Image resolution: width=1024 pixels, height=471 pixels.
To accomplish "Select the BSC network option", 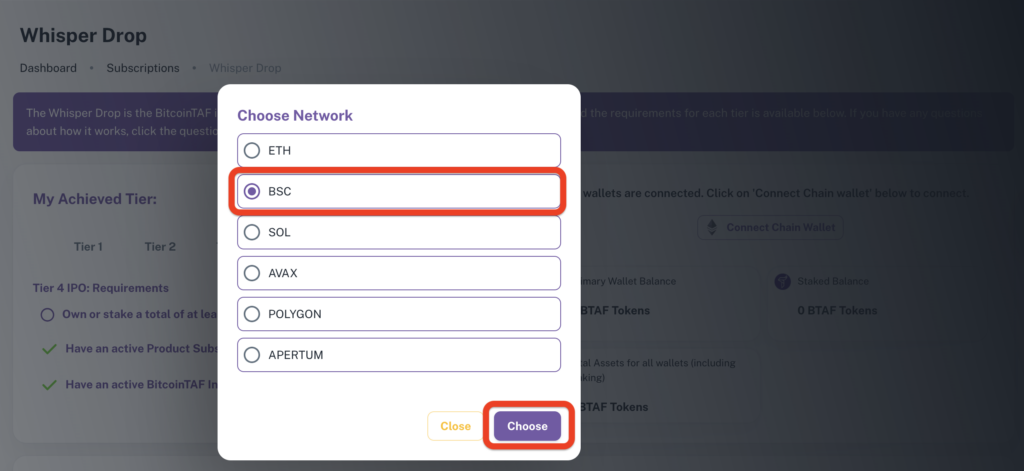I will pyautogui.click(x=398, y=191).
